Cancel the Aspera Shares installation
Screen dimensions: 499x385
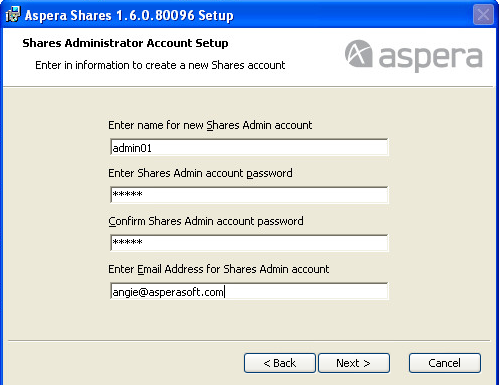[445, 363]
